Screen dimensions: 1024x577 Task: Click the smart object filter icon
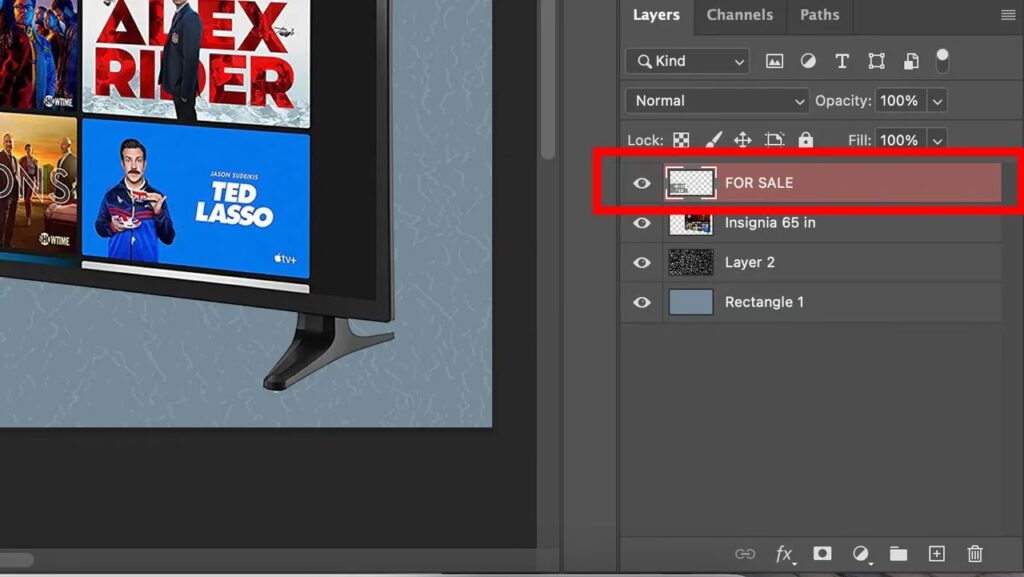910,61
